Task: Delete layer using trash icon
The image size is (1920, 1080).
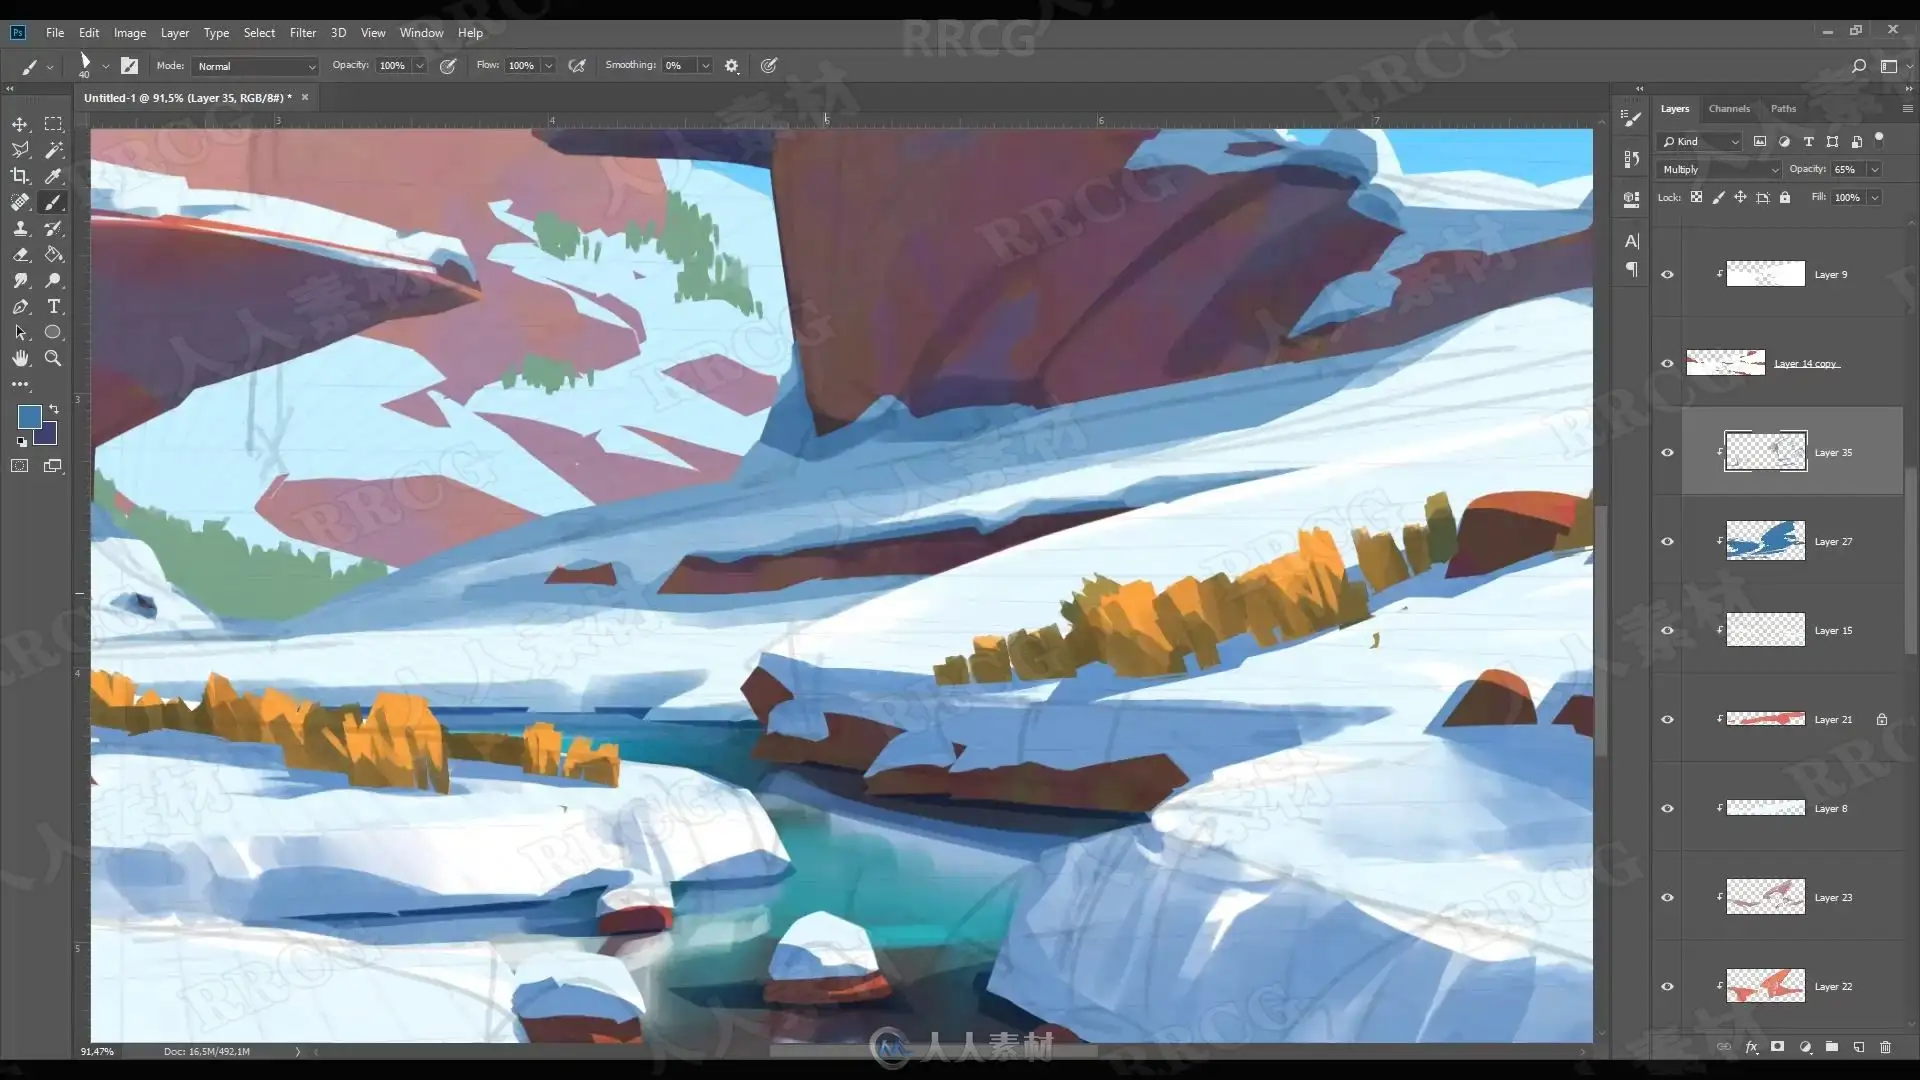Action: pos(1885,1047)
